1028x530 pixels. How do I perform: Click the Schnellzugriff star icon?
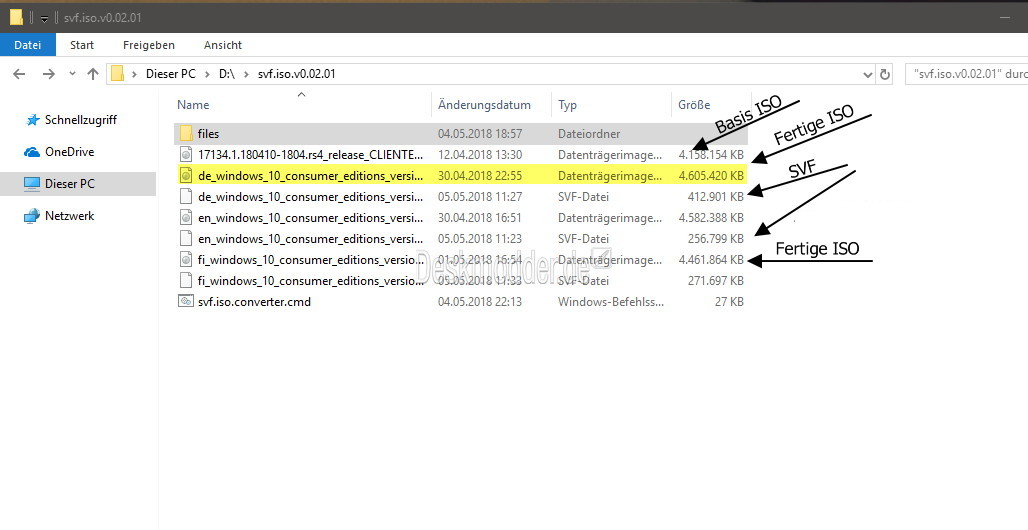(32, 120)
